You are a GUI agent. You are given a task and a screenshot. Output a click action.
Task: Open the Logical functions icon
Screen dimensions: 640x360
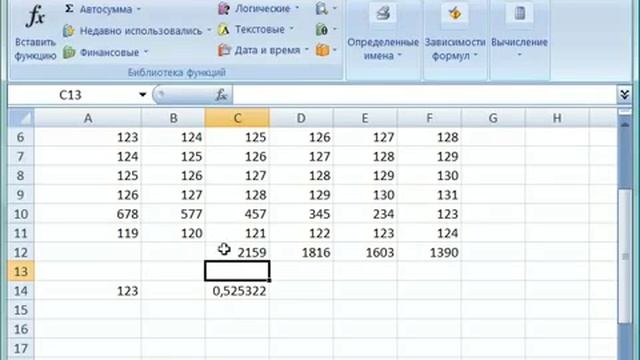(x=224, y=9)
